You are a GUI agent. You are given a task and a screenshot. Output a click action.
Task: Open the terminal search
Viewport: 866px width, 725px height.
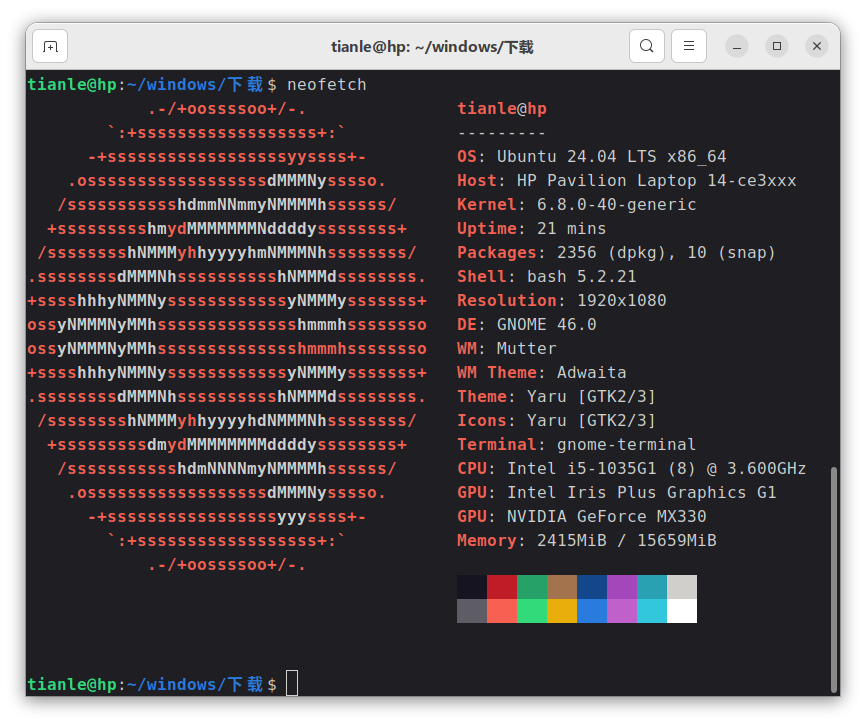647,46
